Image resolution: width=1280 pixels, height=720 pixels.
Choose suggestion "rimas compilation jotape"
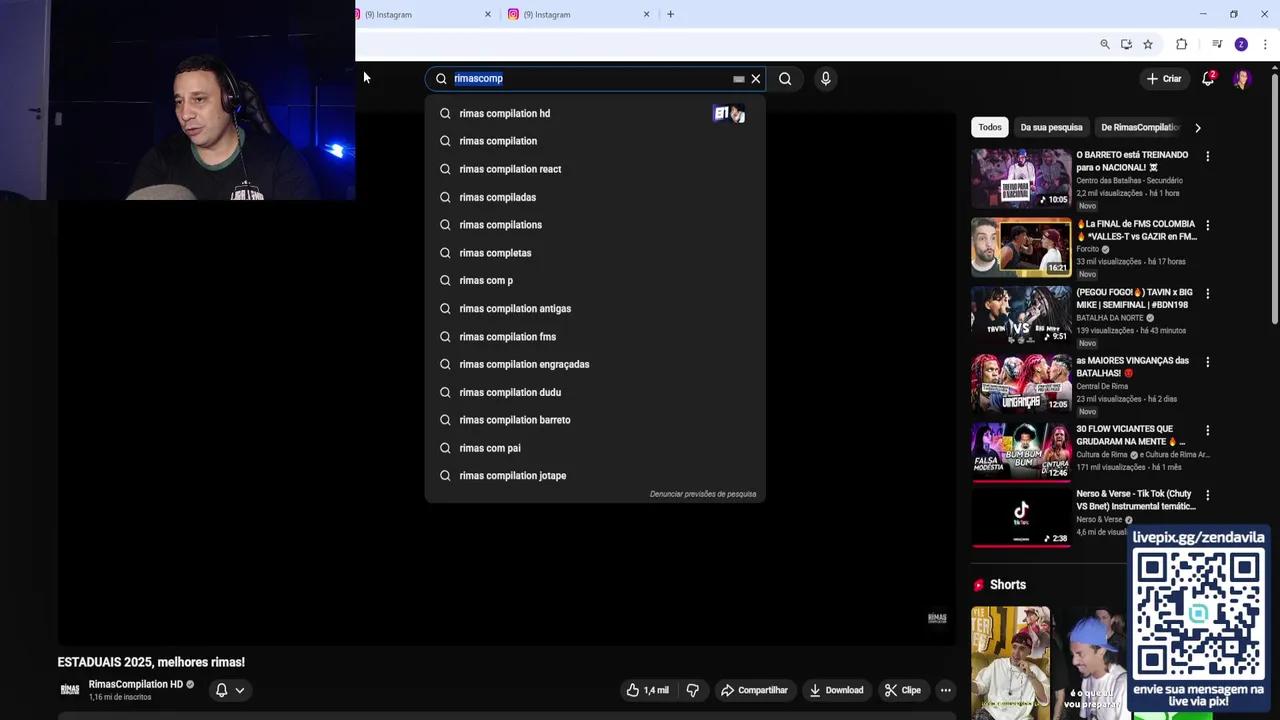pyautogui.click(x=595, y=476)
